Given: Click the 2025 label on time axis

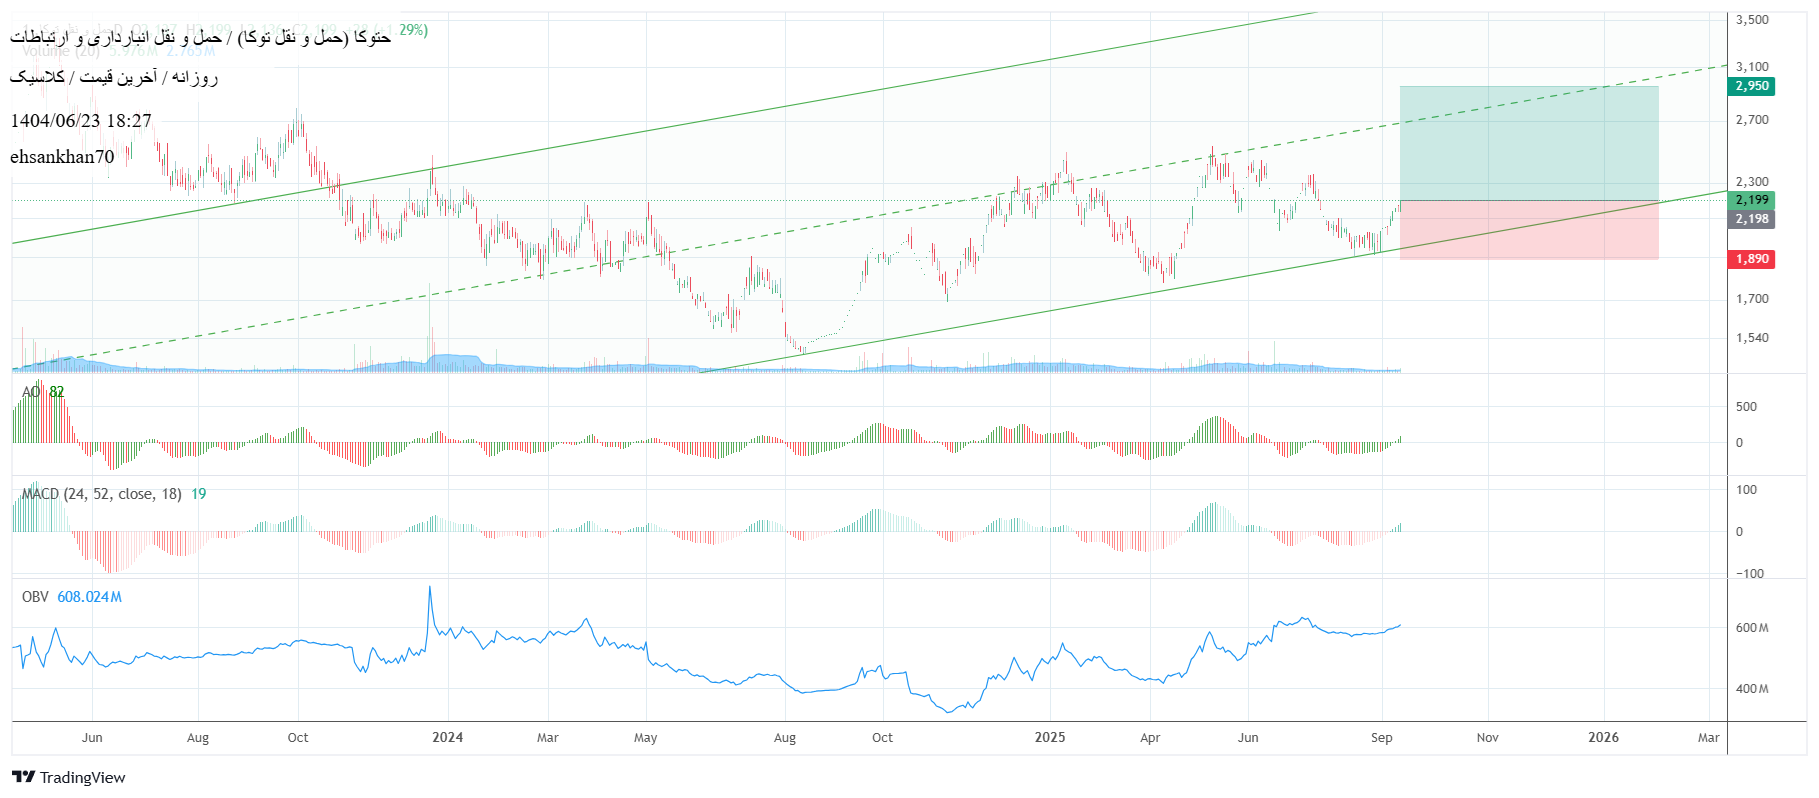Looking at the screenshot, I should pos(1049,737).
